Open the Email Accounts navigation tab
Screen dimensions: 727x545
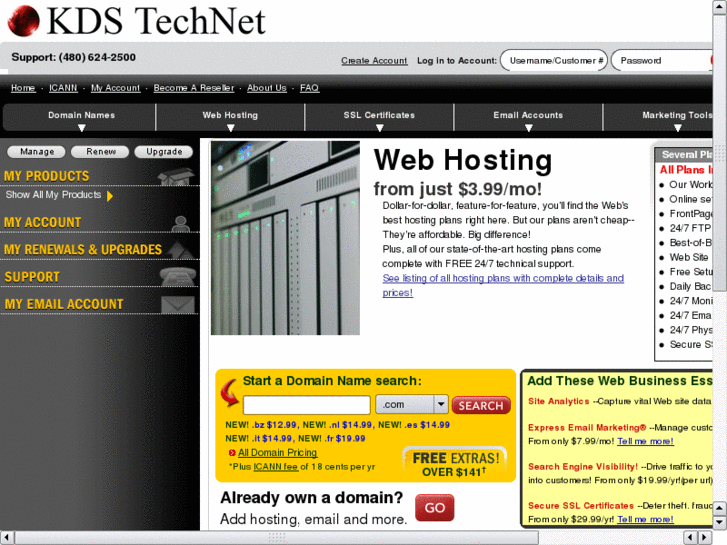coord(528,117)
